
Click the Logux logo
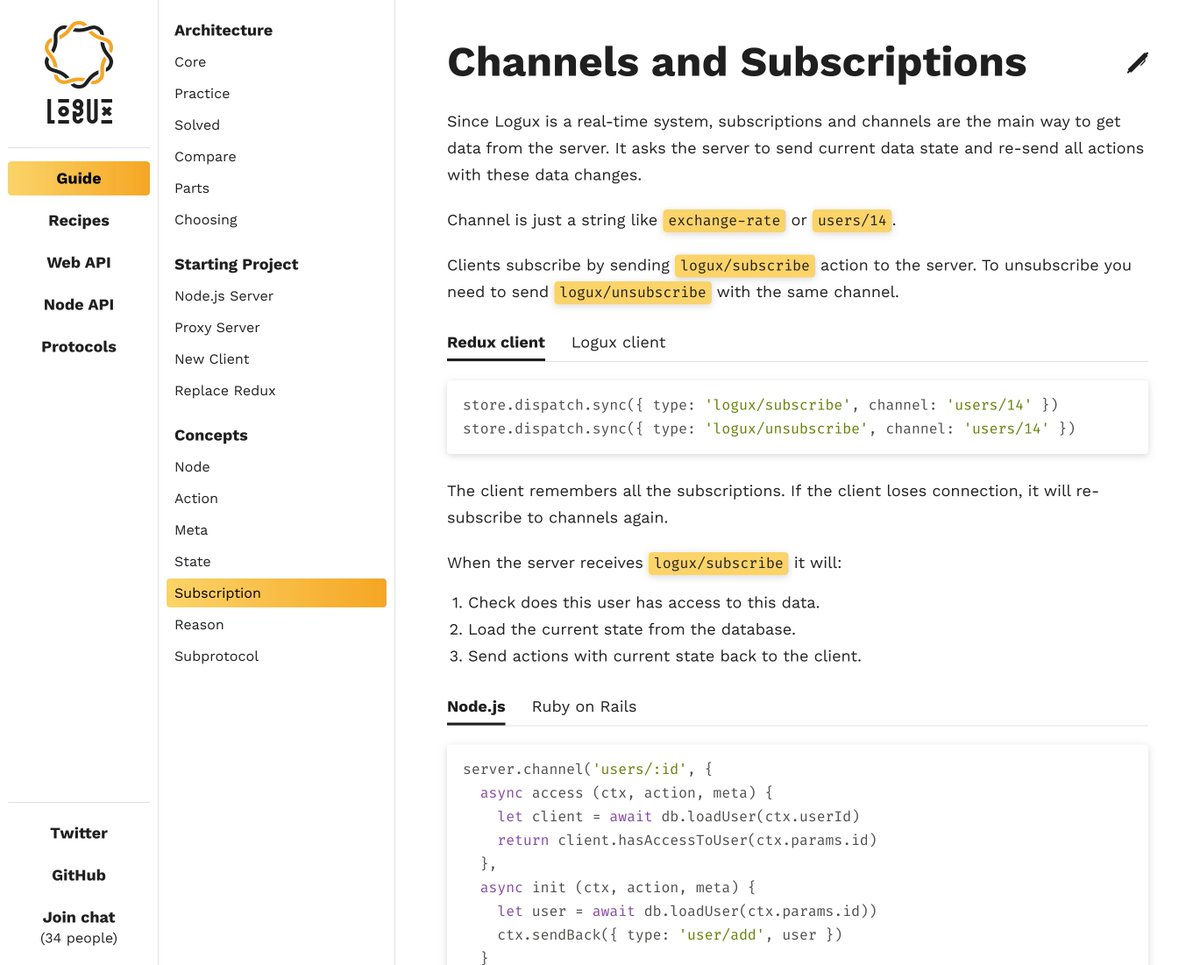coord(79,73)
